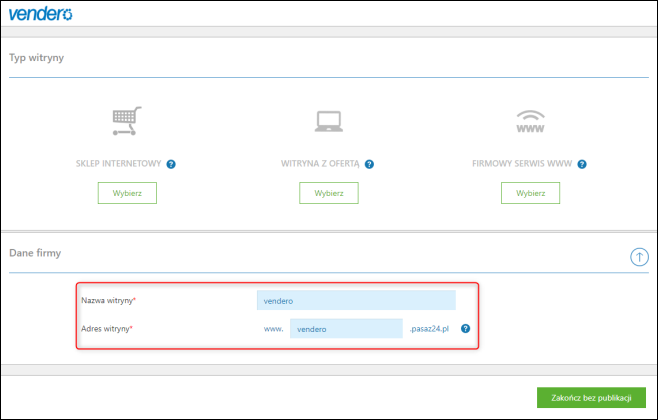Click the laptop icon for Witryna z ofertą
658x420 pixels.
point(329,121)
